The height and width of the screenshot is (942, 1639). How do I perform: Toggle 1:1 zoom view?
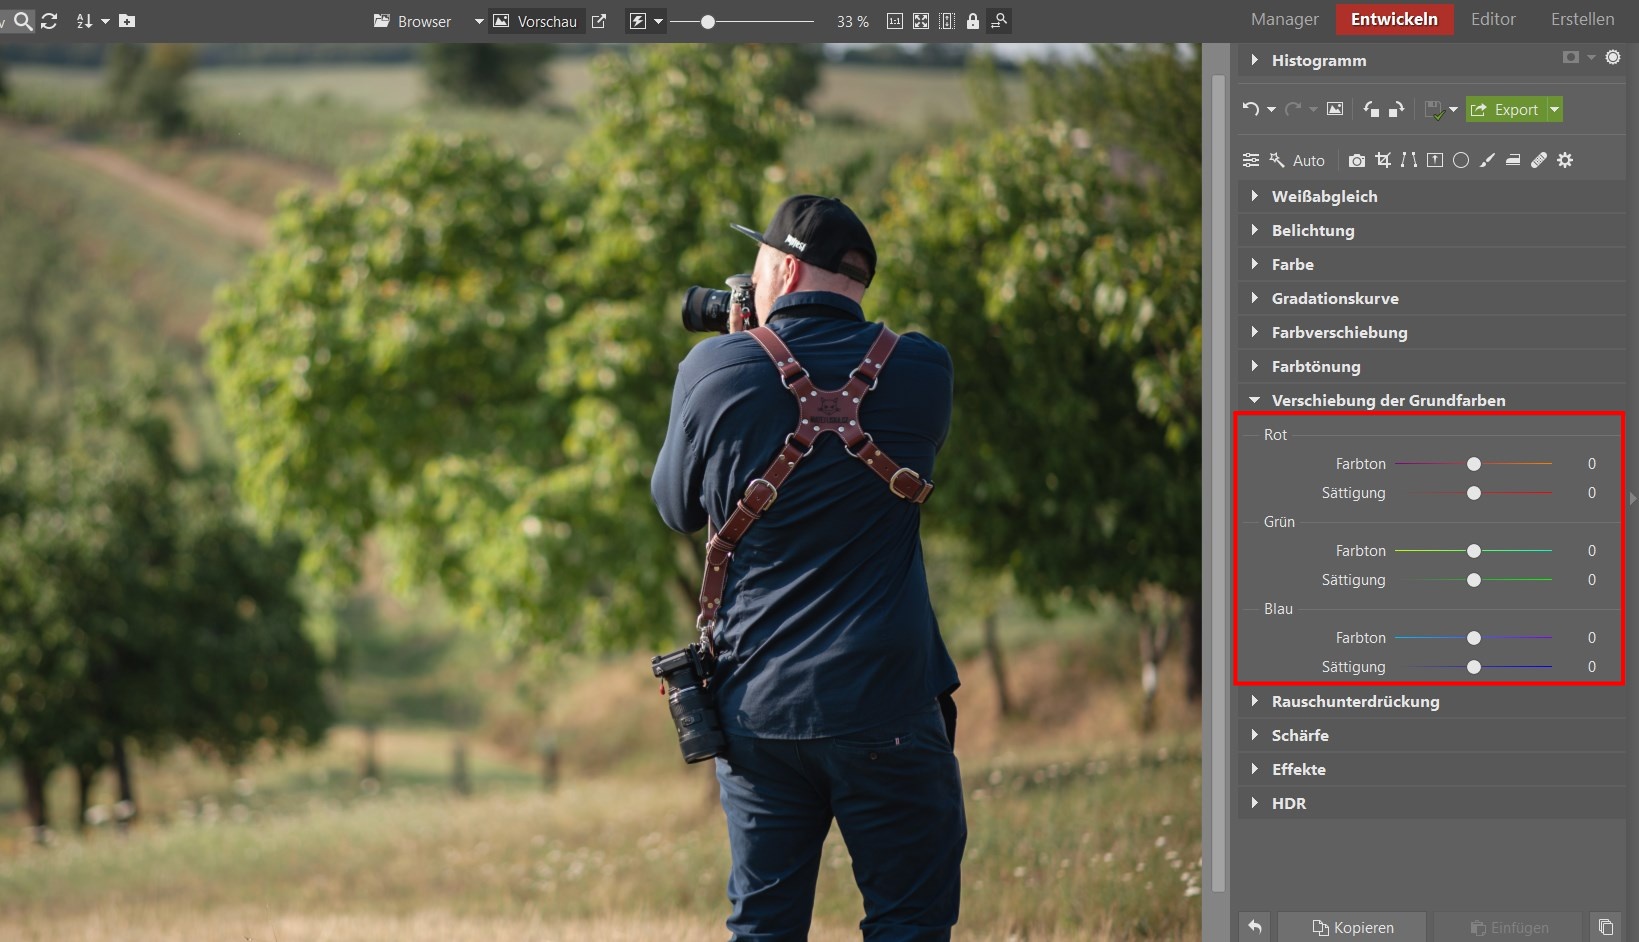pos(895,21)
